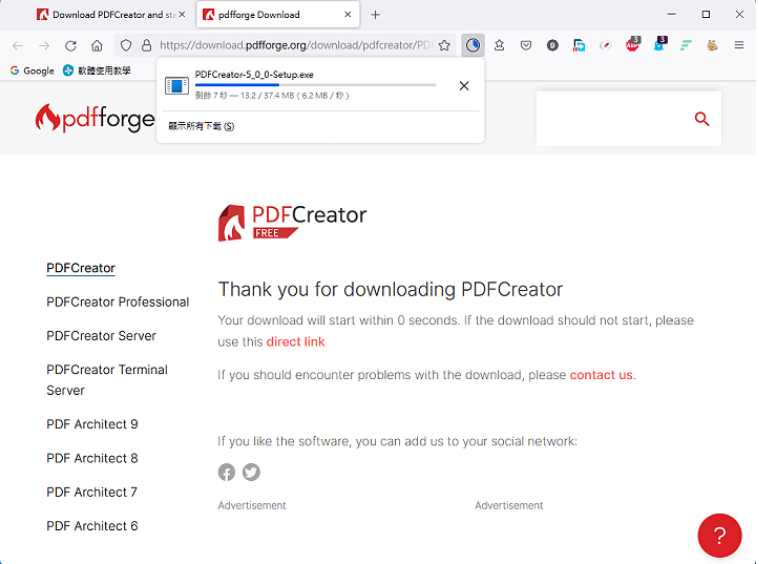Close the pdfforge Download tab
The image size is (759, 564).
coord(348,15)
